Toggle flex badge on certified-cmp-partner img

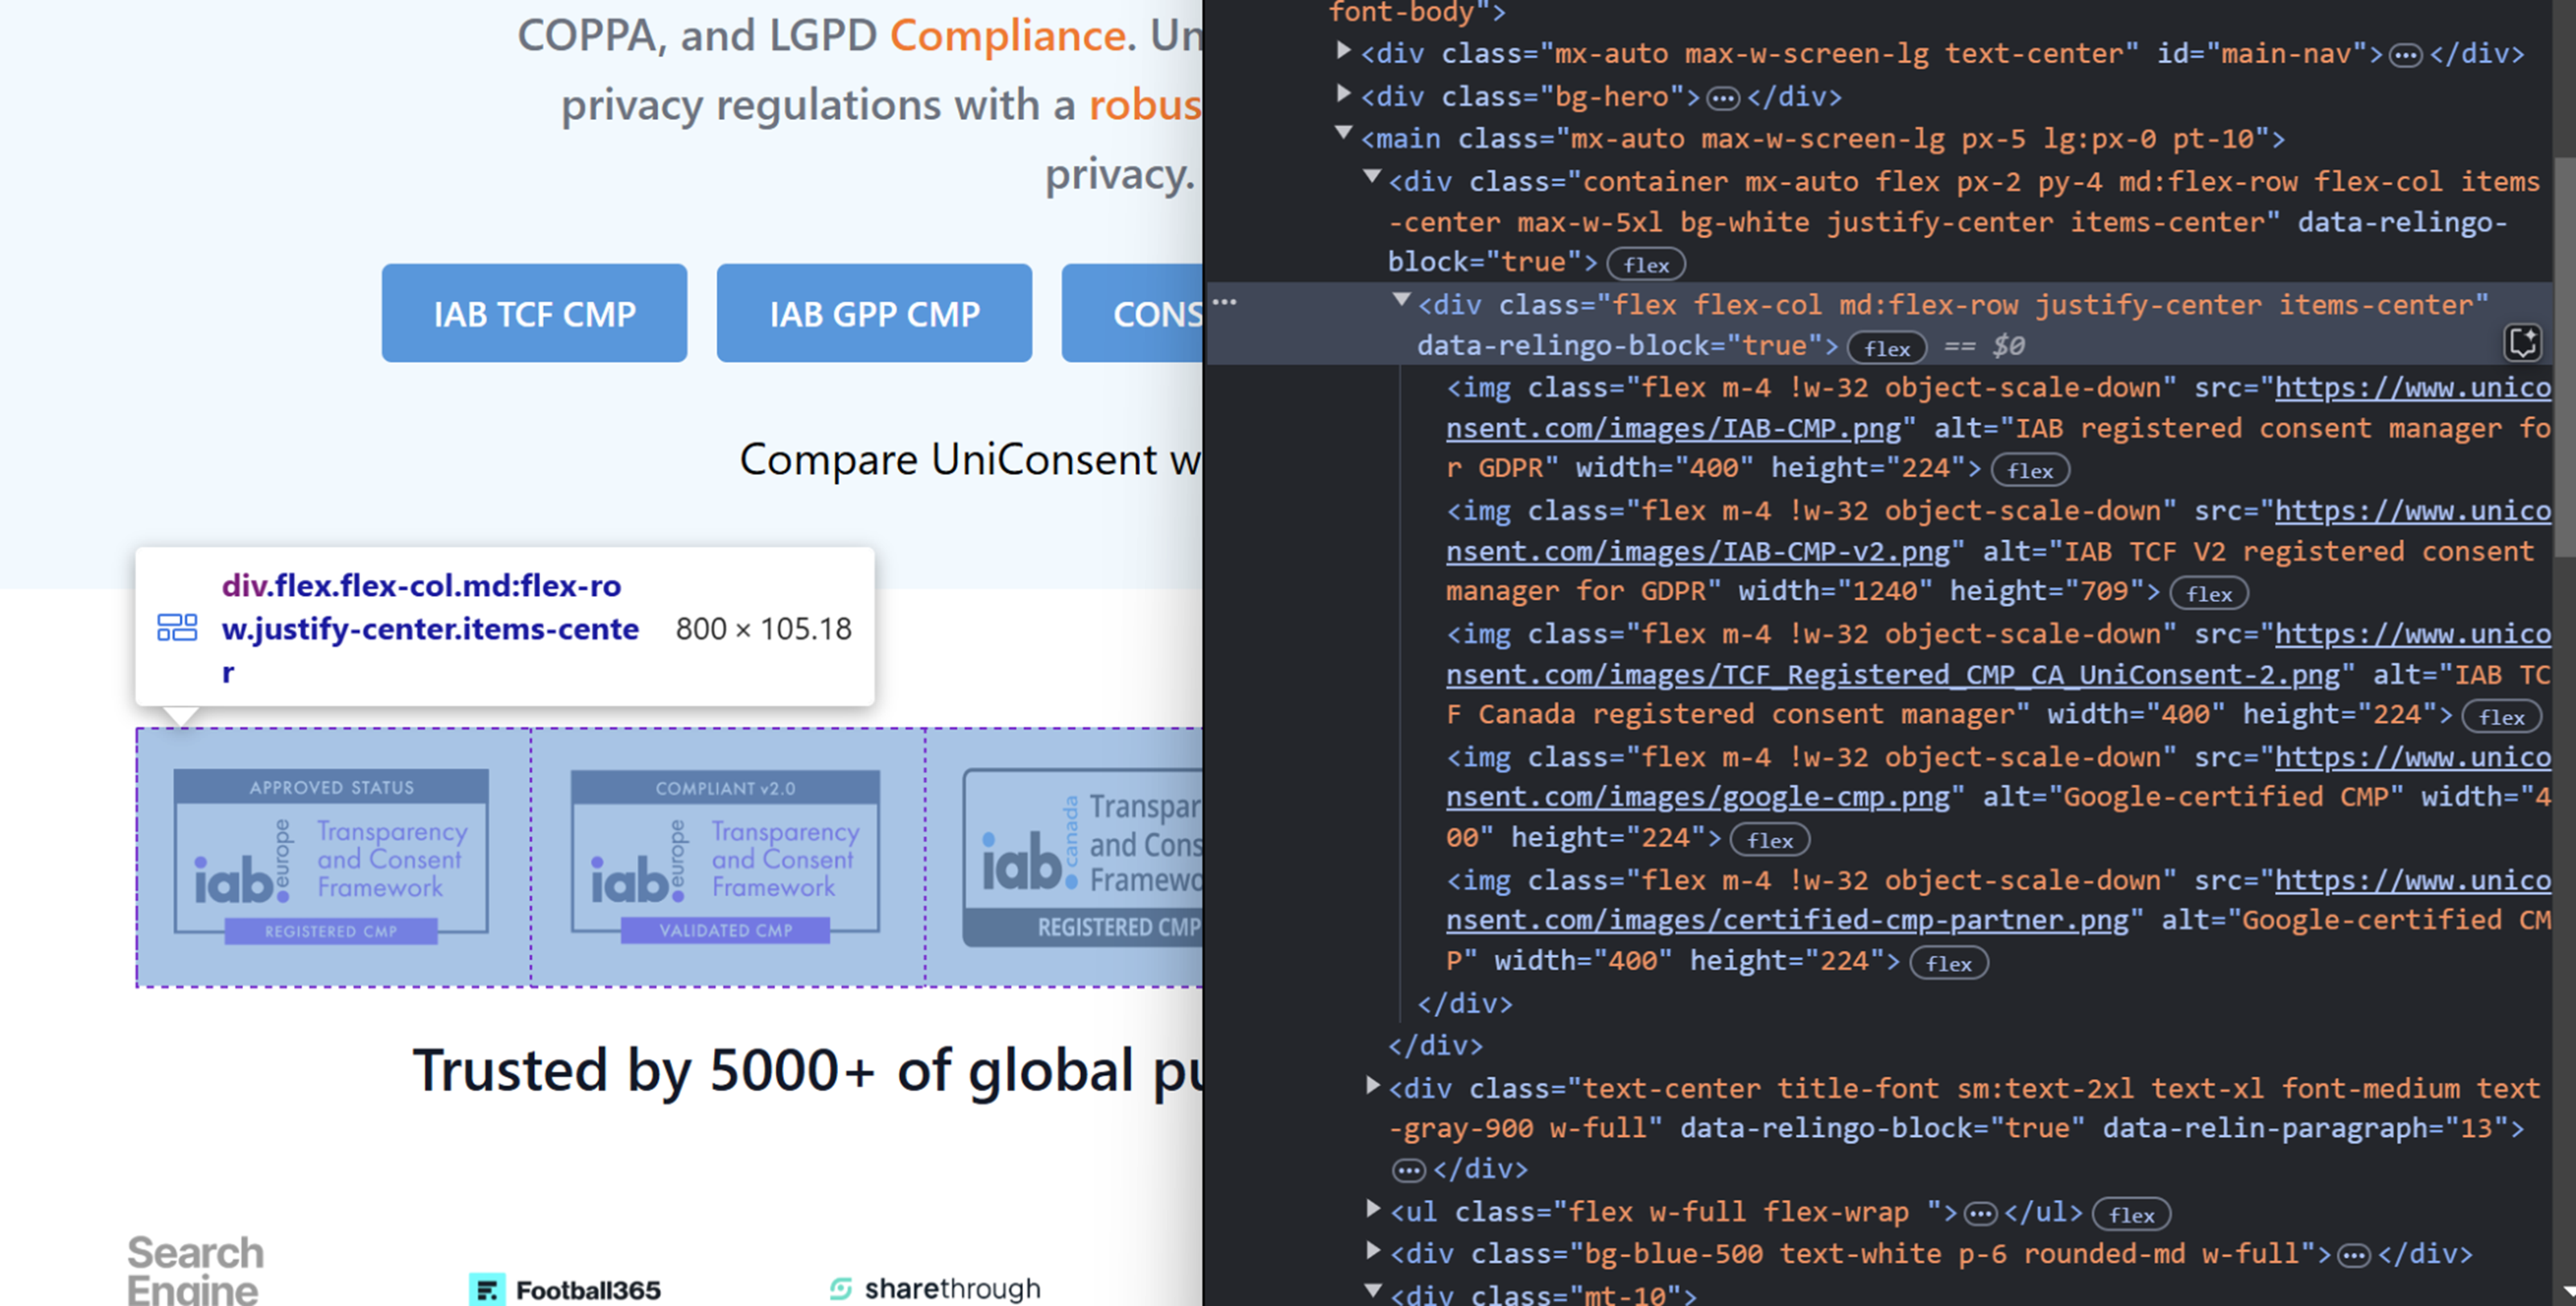coord(1949,963)
